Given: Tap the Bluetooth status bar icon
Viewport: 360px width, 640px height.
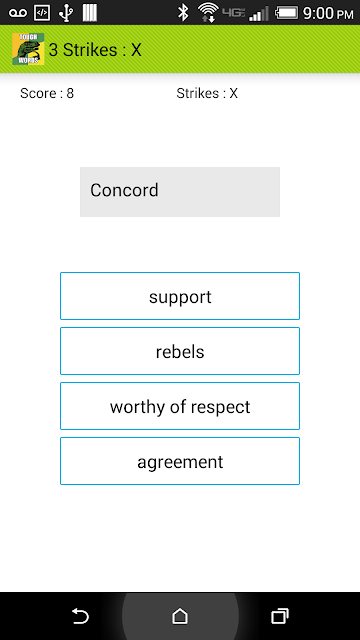Looking at the screenshot, I should click(x=183, y=13).
